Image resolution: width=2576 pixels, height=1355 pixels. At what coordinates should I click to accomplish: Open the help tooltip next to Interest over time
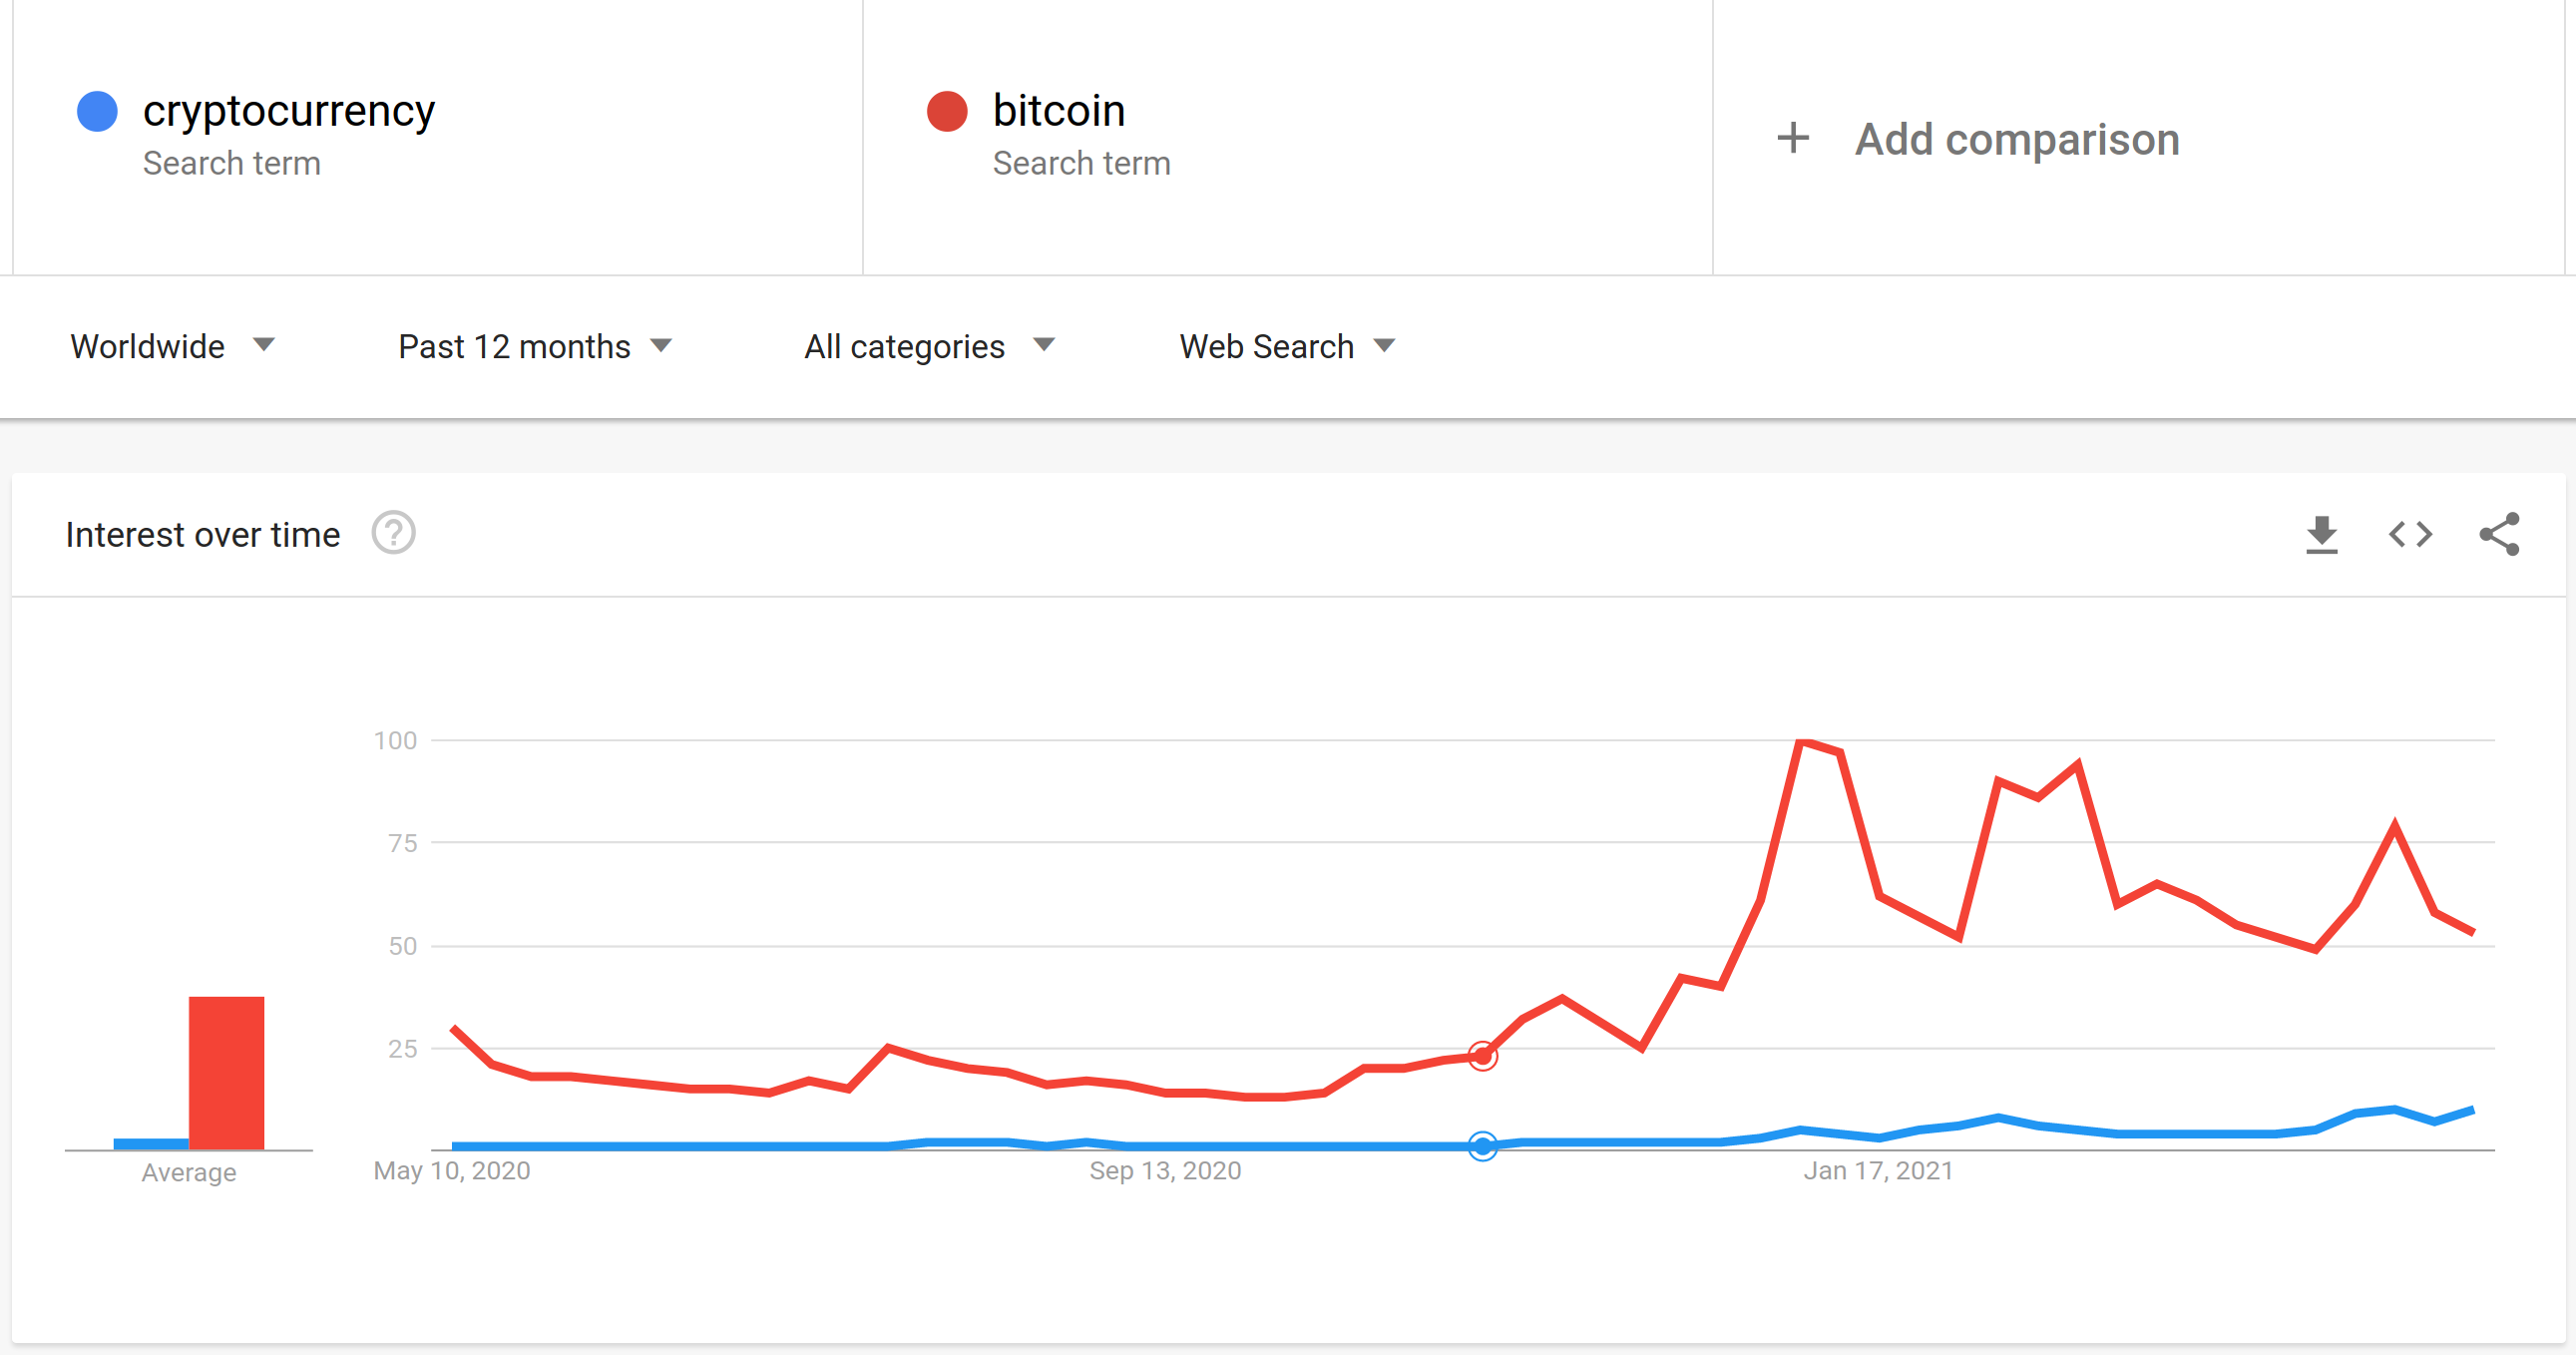392,534
